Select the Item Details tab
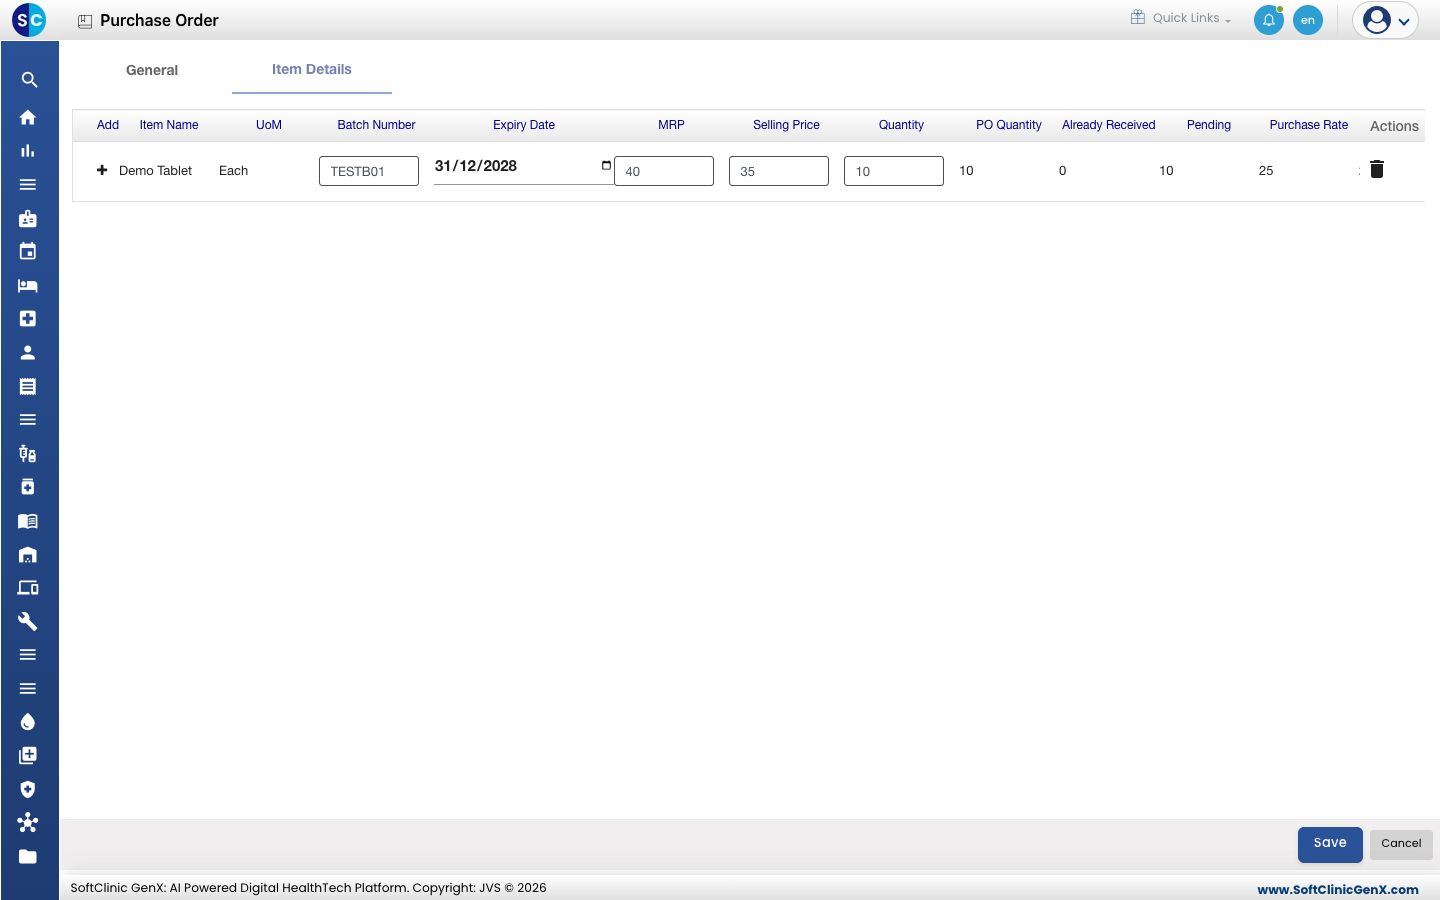 coord(312,69)
